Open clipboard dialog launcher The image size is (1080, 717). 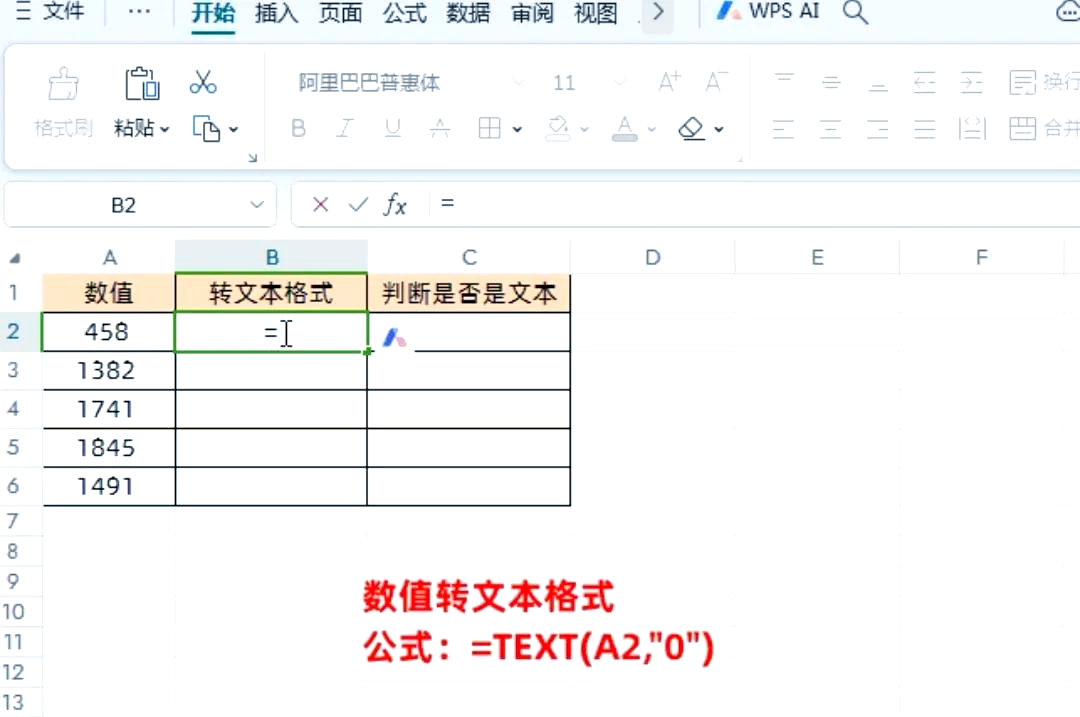[252, 158]
